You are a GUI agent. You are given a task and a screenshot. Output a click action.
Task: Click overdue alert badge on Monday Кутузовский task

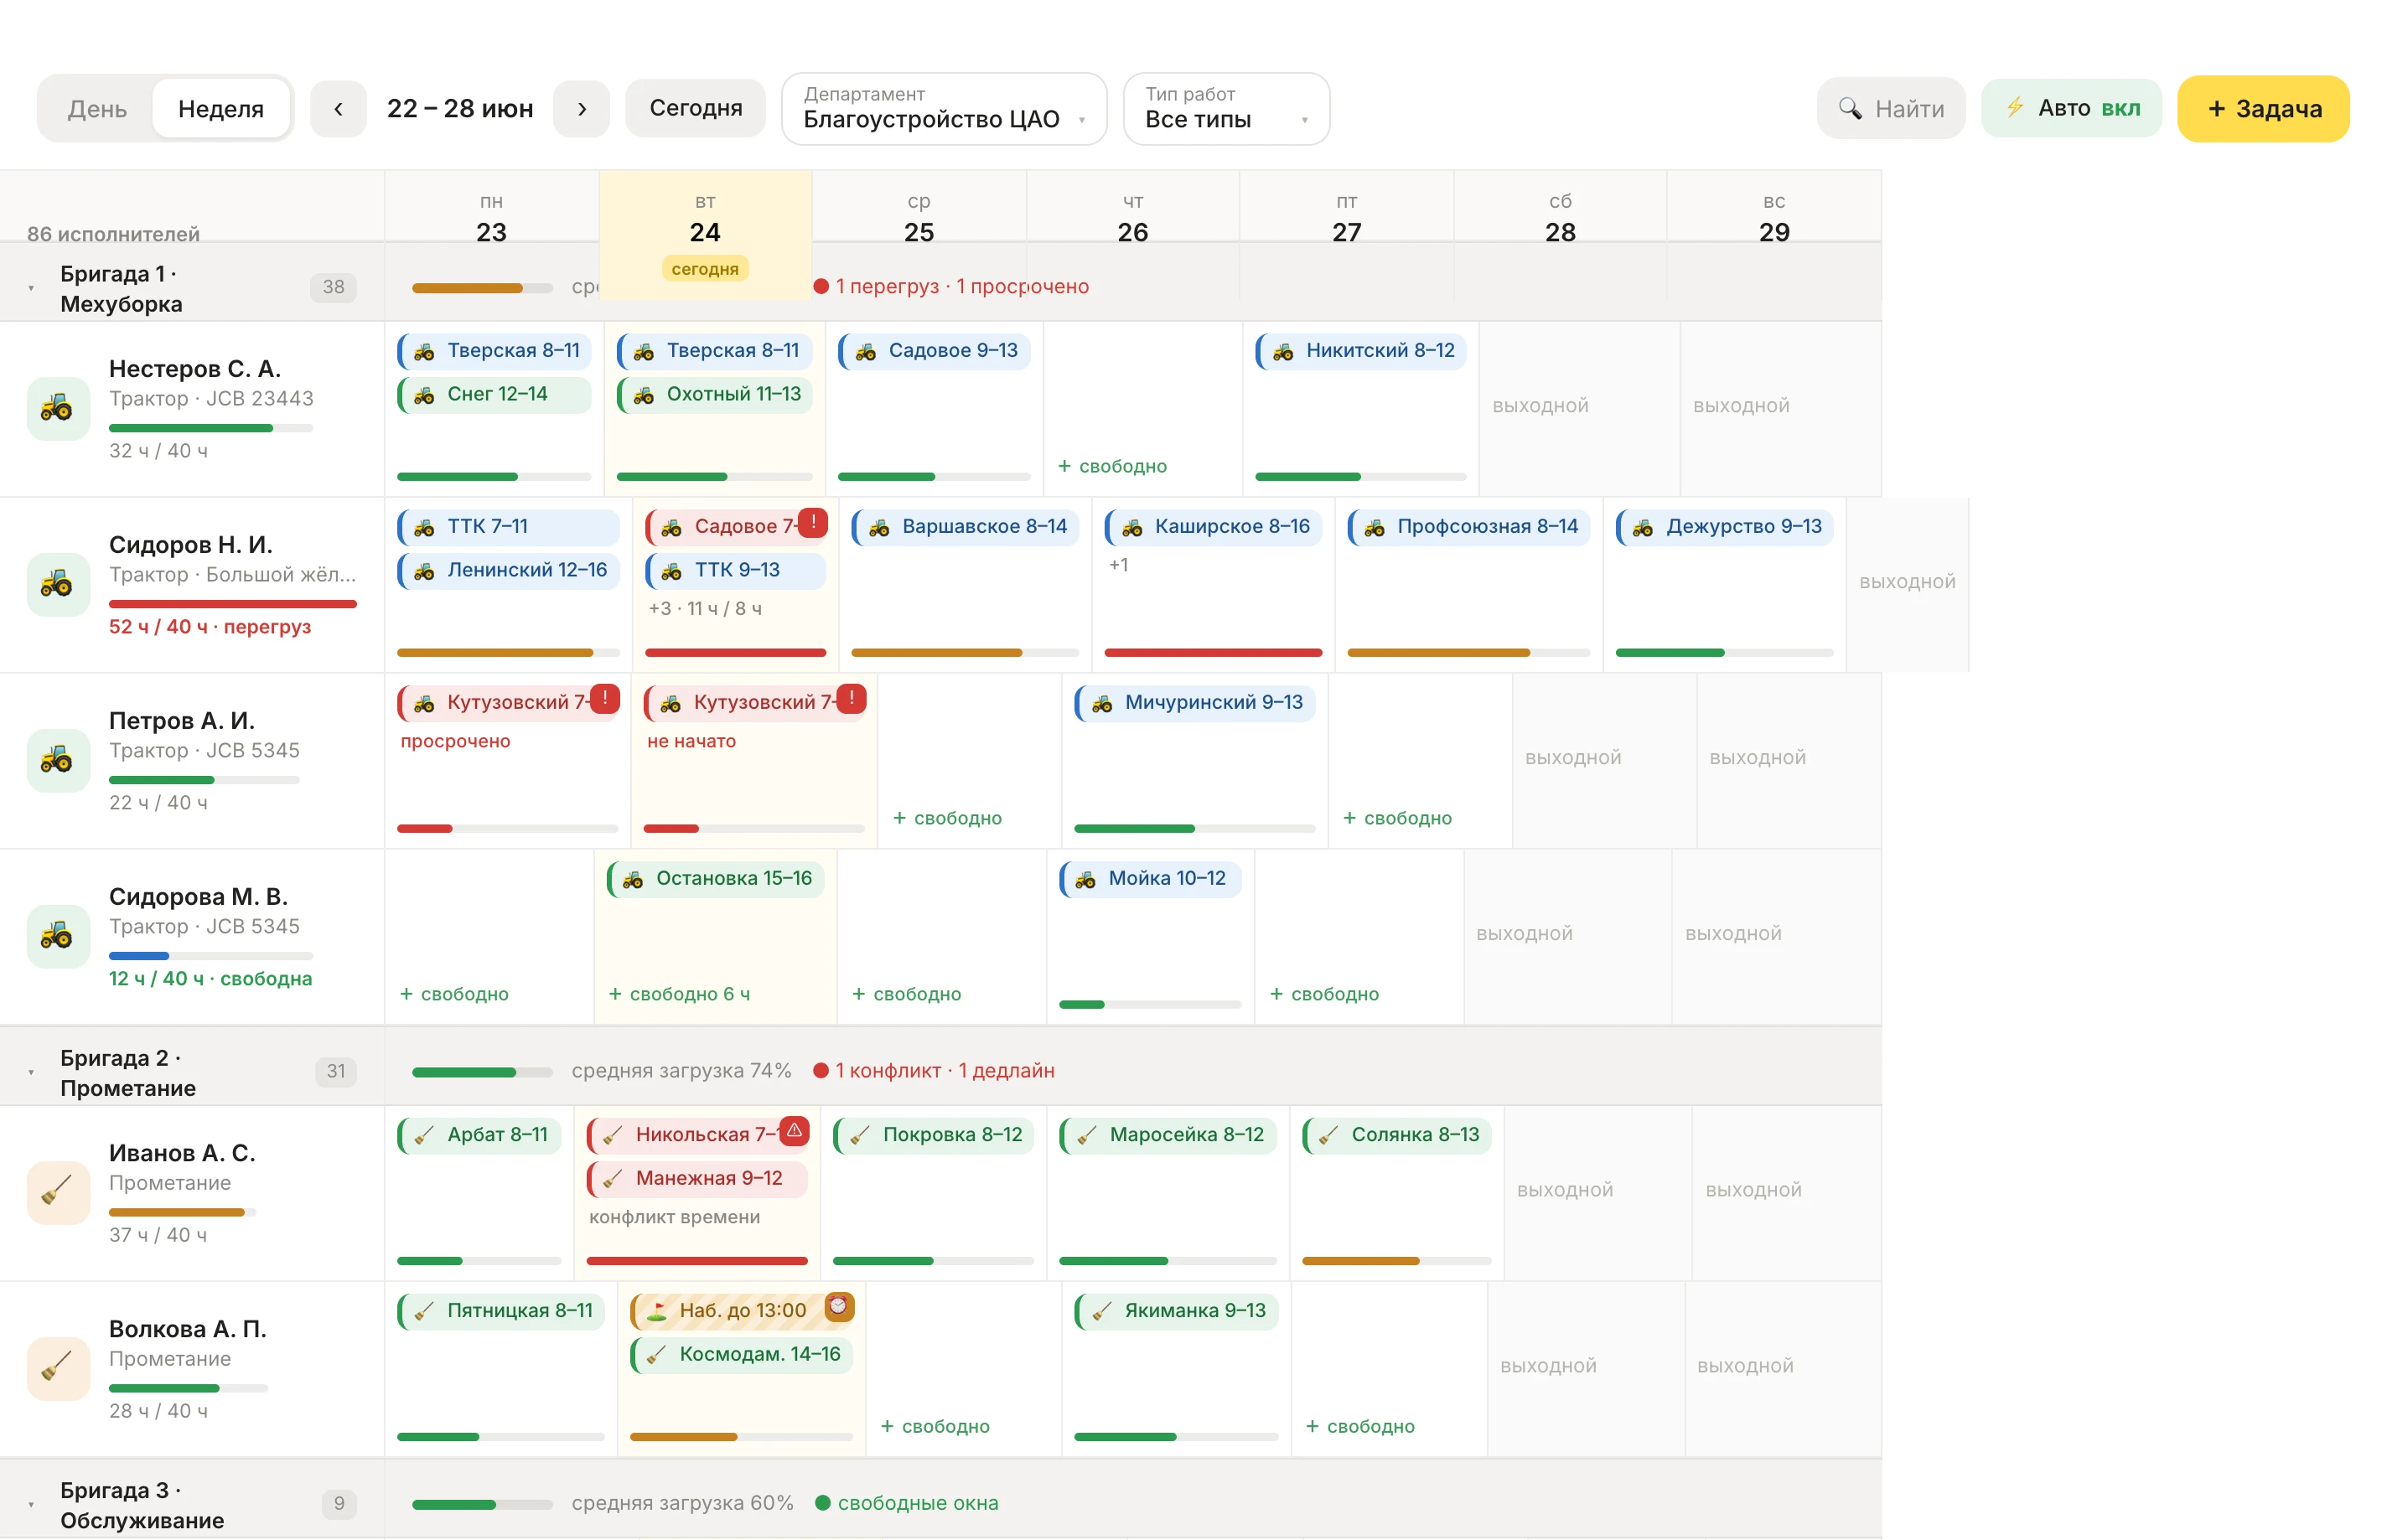605,698
